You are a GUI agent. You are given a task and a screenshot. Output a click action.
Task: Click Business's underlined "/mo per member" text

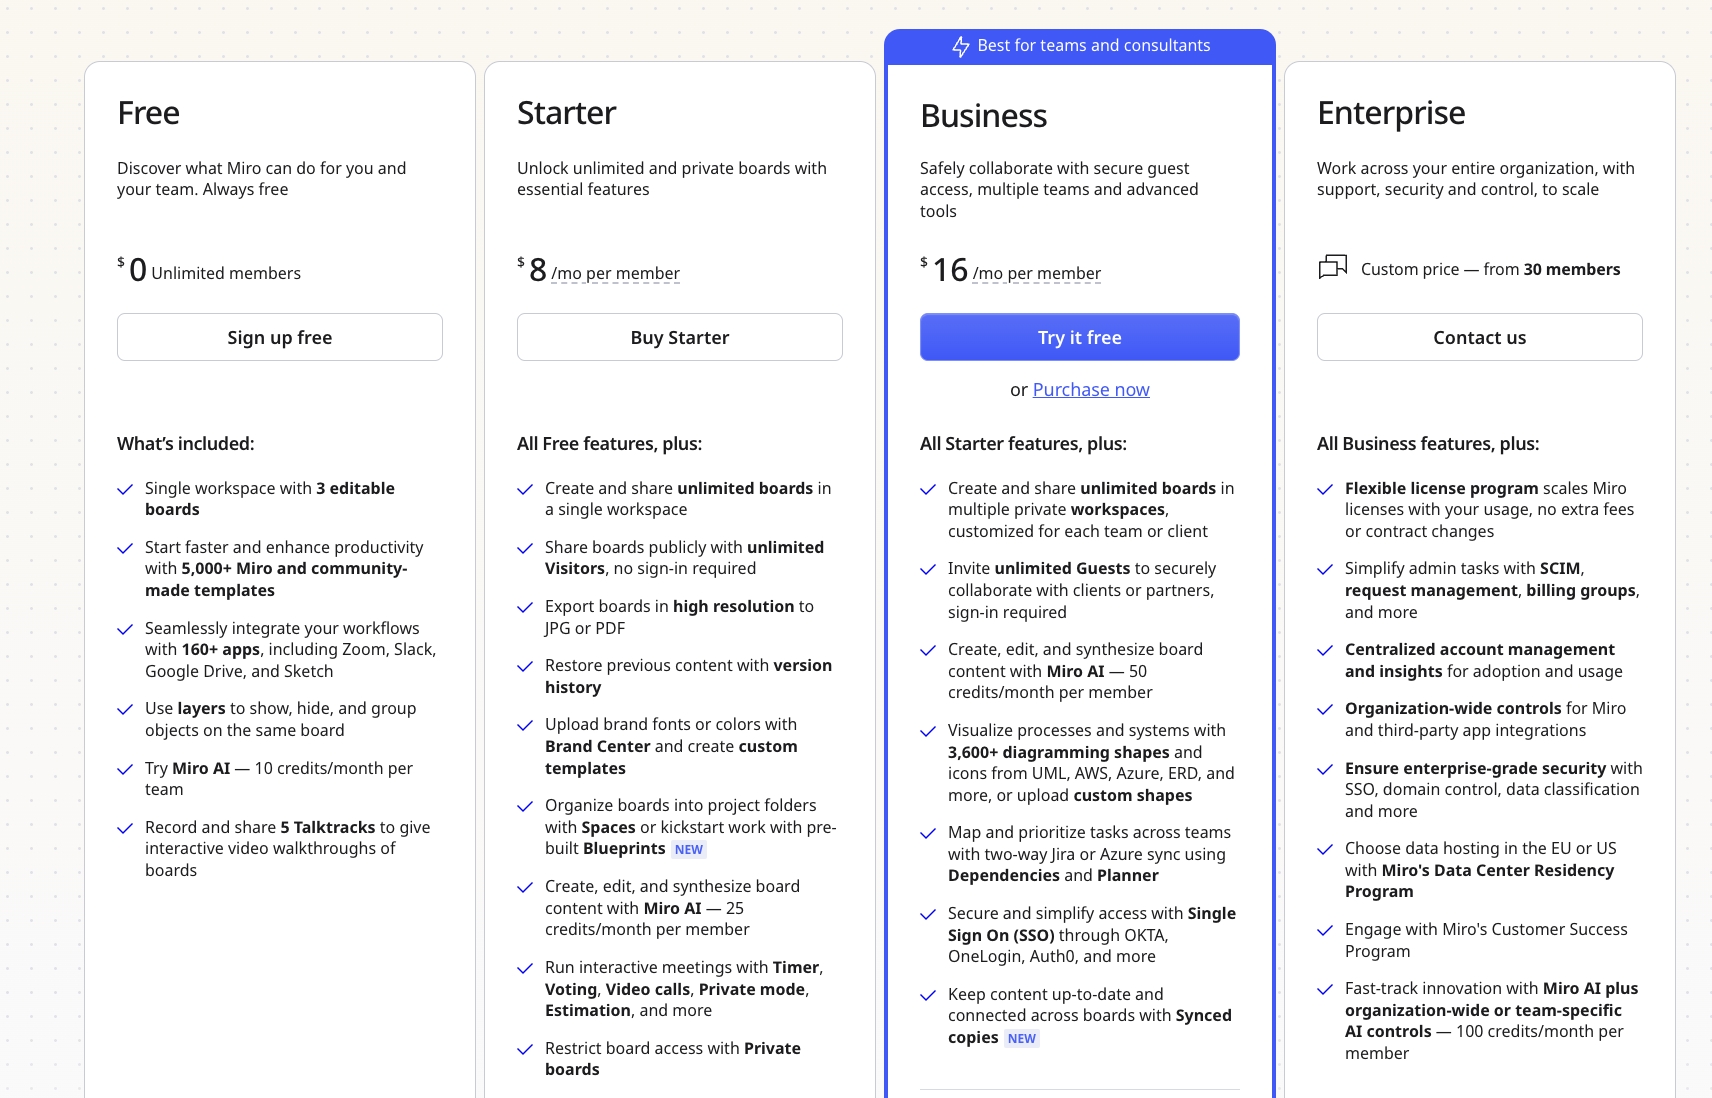coord(1036,273)
